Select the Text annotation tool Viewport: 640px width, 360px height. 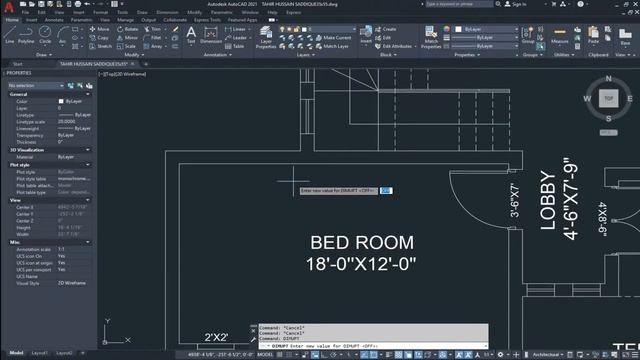(x=191, y=35)
